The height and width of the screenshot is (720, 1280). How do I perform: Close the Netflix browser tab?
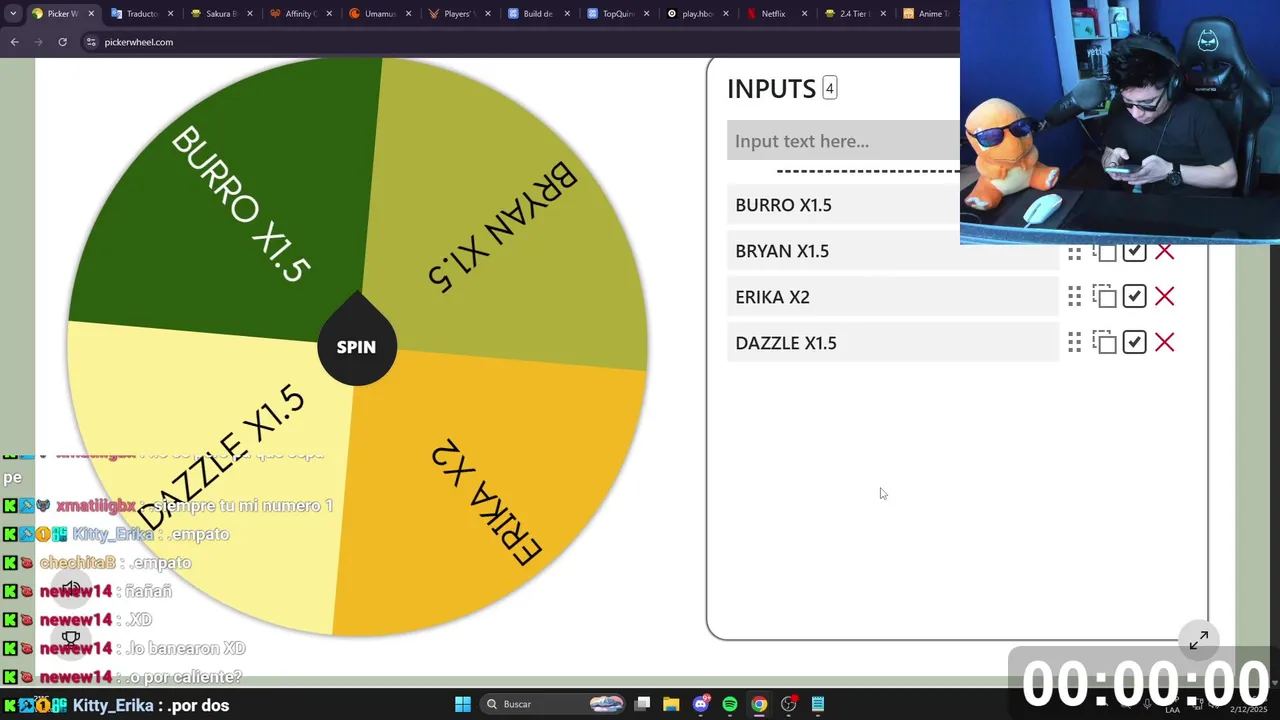(x=804, y=14)
